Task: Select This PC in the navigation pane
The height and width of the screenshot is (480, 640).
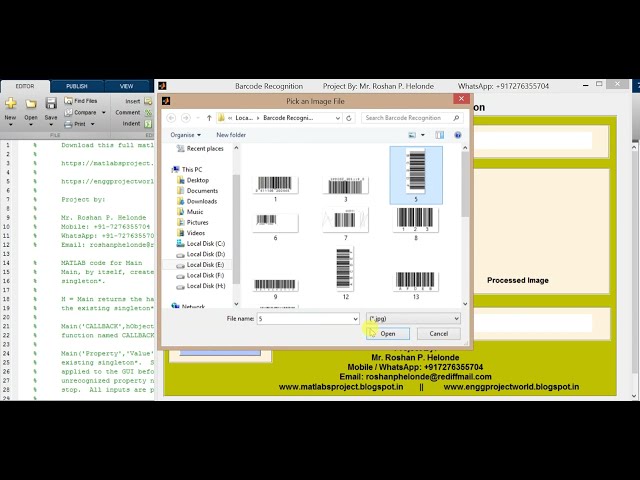Action: click(187, 169)
